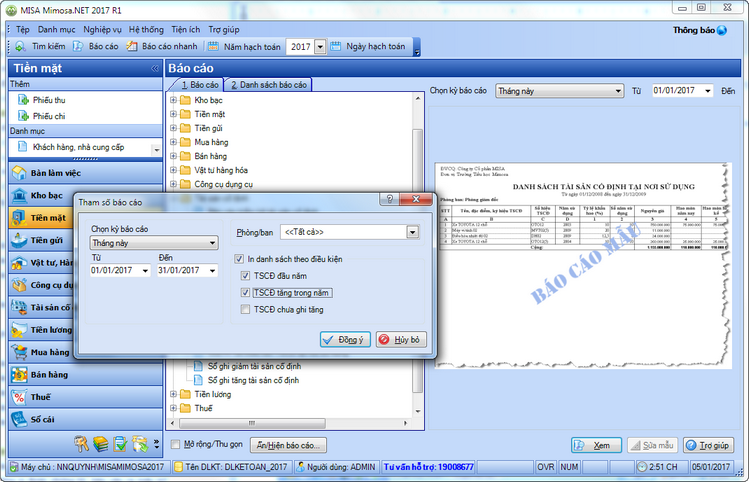Click the Ngày hạch toán calendar icon
Viewport: 749px width, 482px height.
pos(336,46)
